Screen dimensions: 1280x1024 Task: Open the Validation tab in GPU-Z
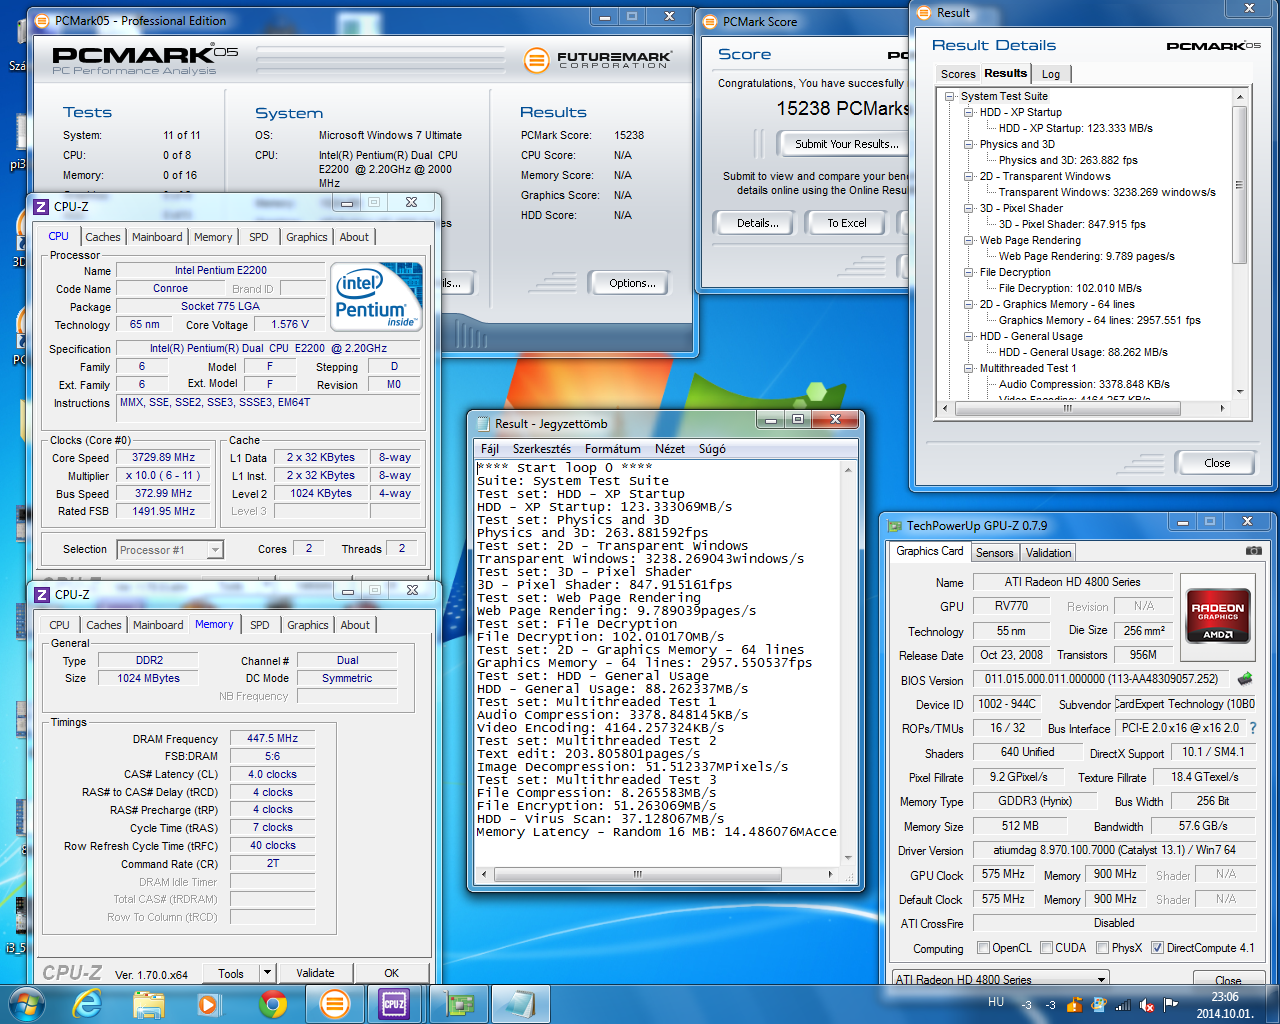[x=1048, y=552]
